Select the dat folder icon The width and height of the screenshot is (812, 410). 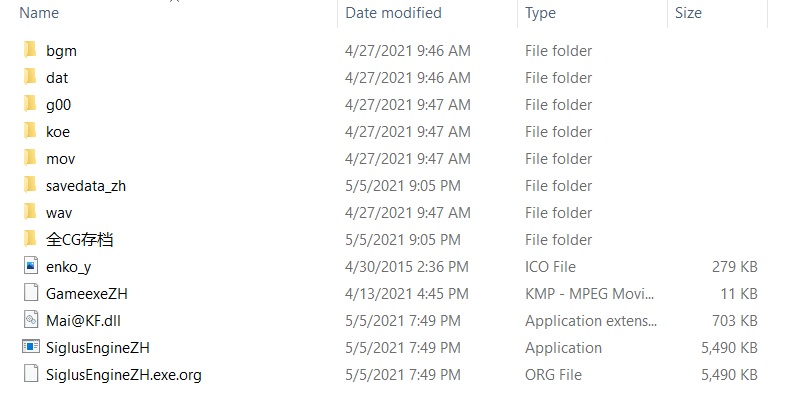click(30, 77)
